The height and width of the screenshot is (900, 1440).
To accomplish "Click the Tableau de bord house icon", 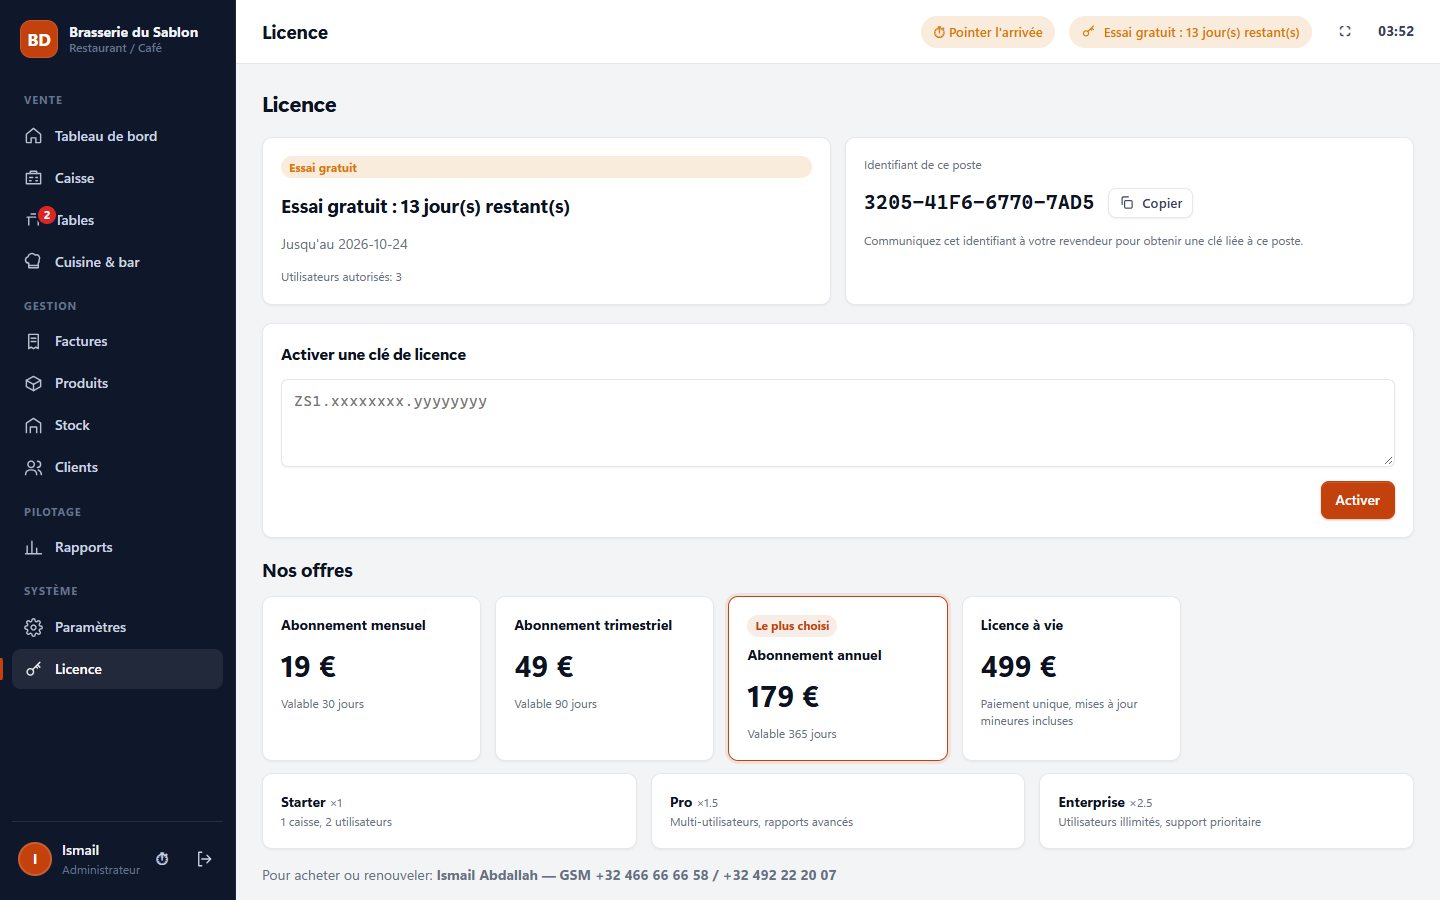I will point(33,136).
